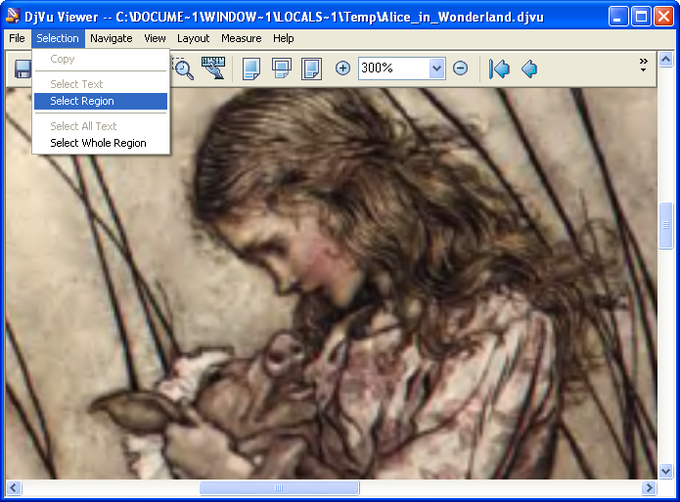The image size is (680, 502).
Task: Open the View menu
Action: click(155, 38)
